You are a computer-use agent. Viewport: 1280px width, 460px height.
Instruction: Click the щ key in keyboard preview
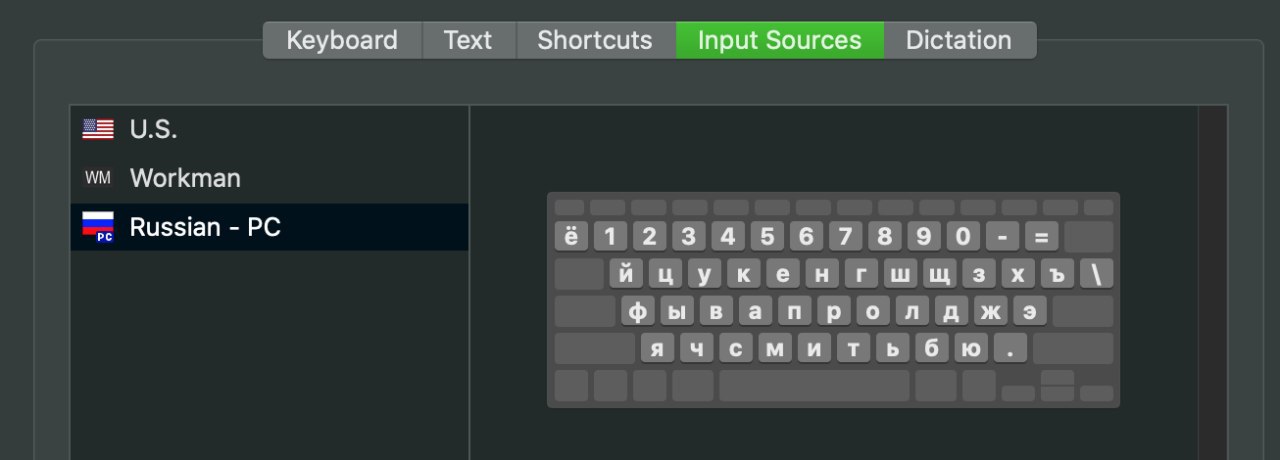[939, 274]
